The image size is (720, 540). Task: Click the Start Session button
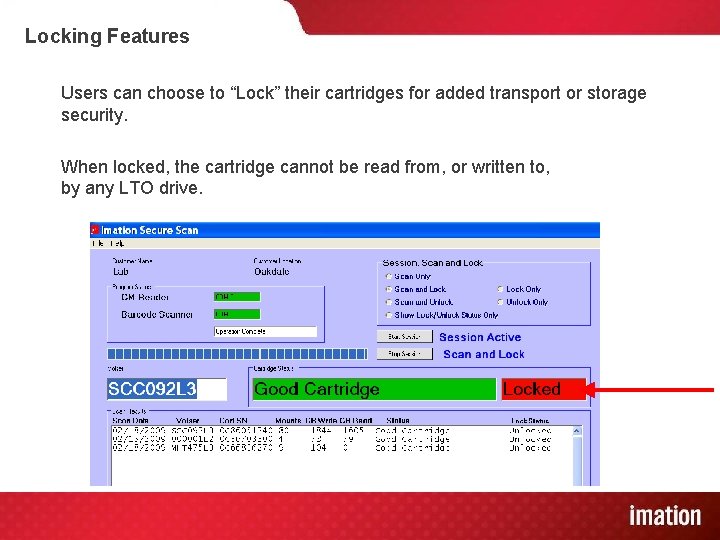[x=405, y=337]
